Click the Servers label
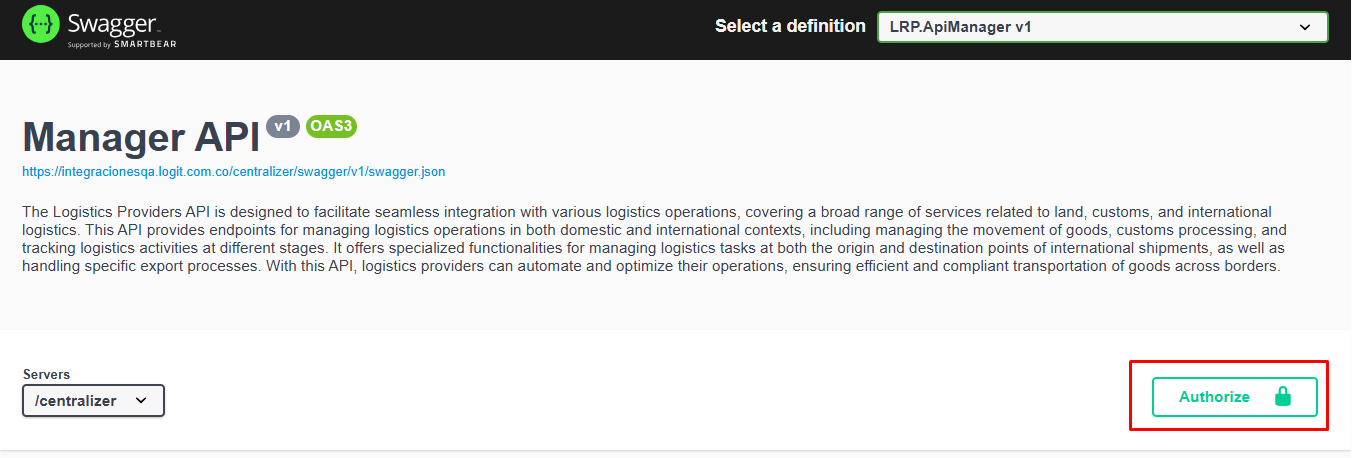The width and height of the screenshot is (1352, 458). click(x=46, y=374)
